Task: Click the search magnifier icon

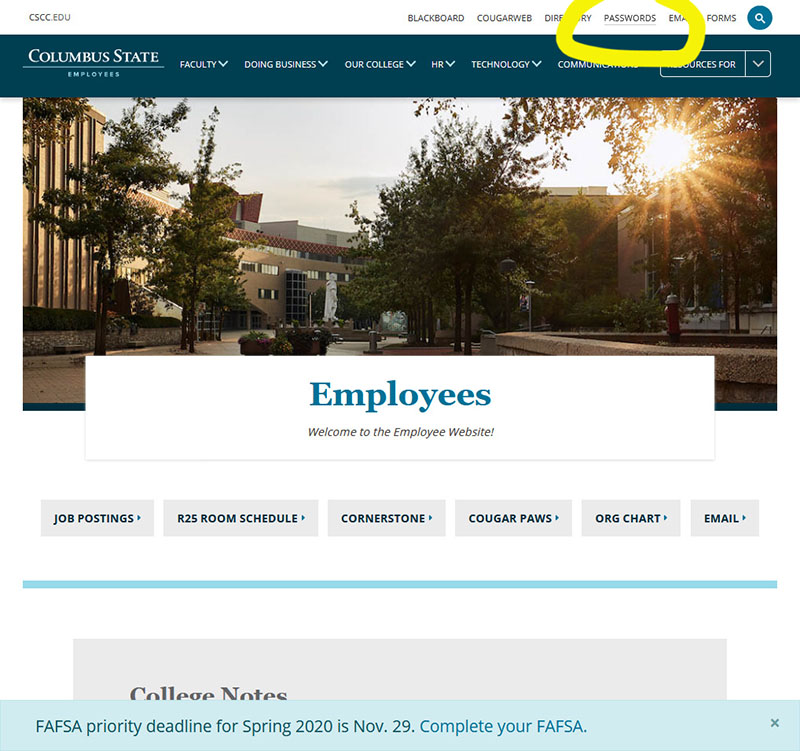Action: point(760,18)
